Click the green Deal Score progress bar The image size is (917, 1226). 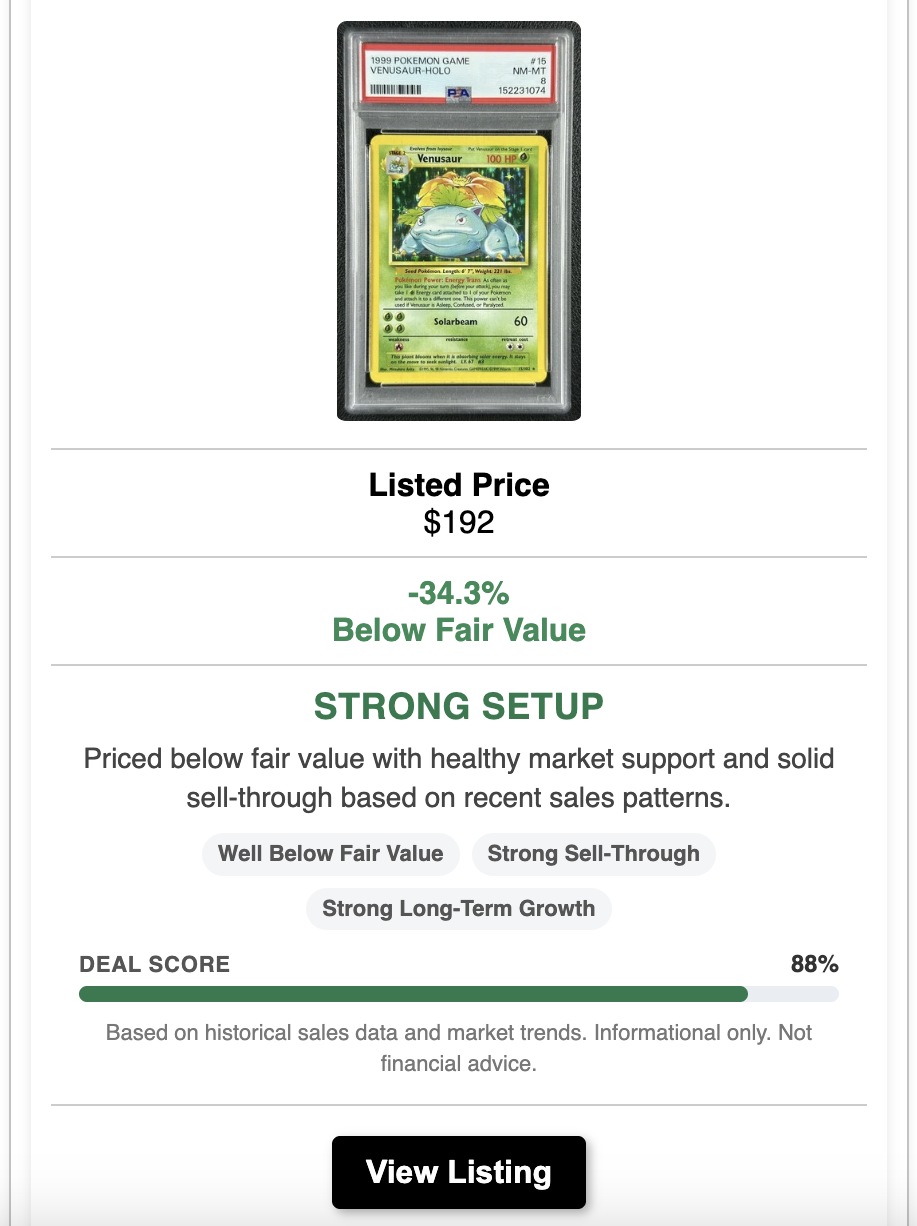(x=413, y=994)
